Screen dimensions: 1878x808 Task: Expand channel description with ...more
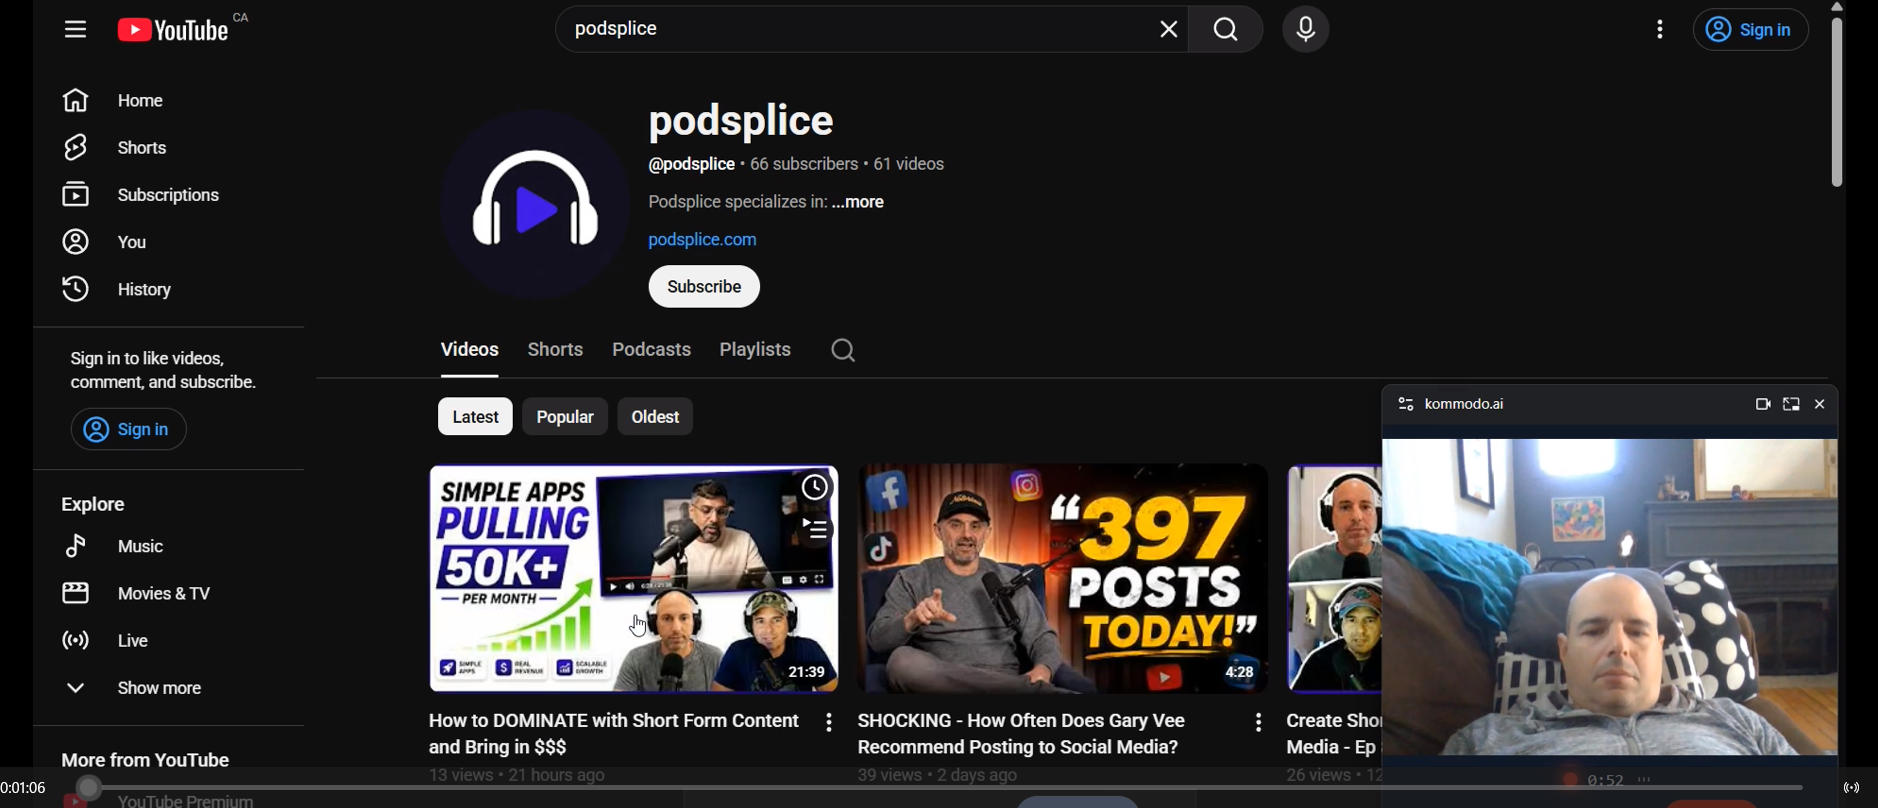tap(859, 203)
